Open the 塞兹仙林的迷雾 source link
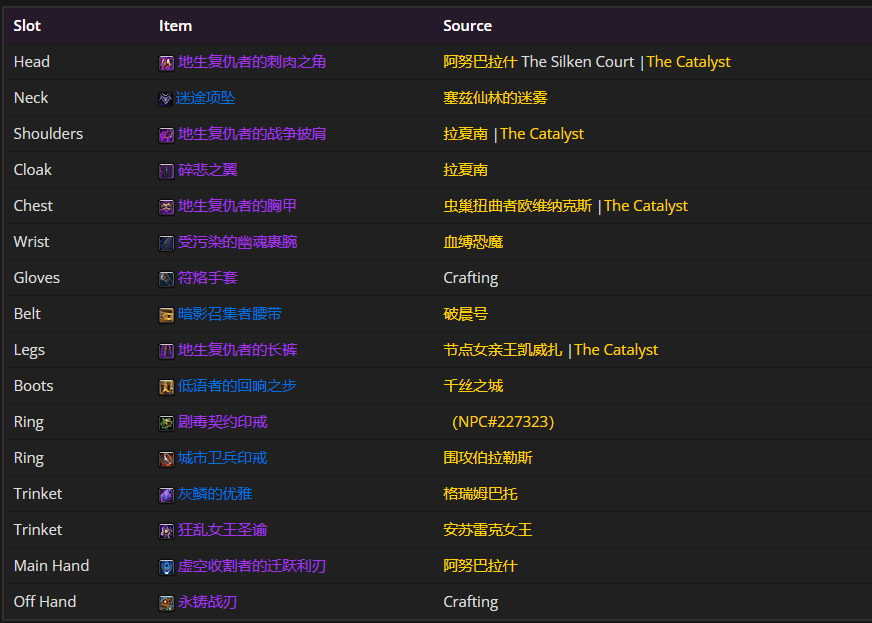This screenshot has width=872, height=623. pos(495,98)
